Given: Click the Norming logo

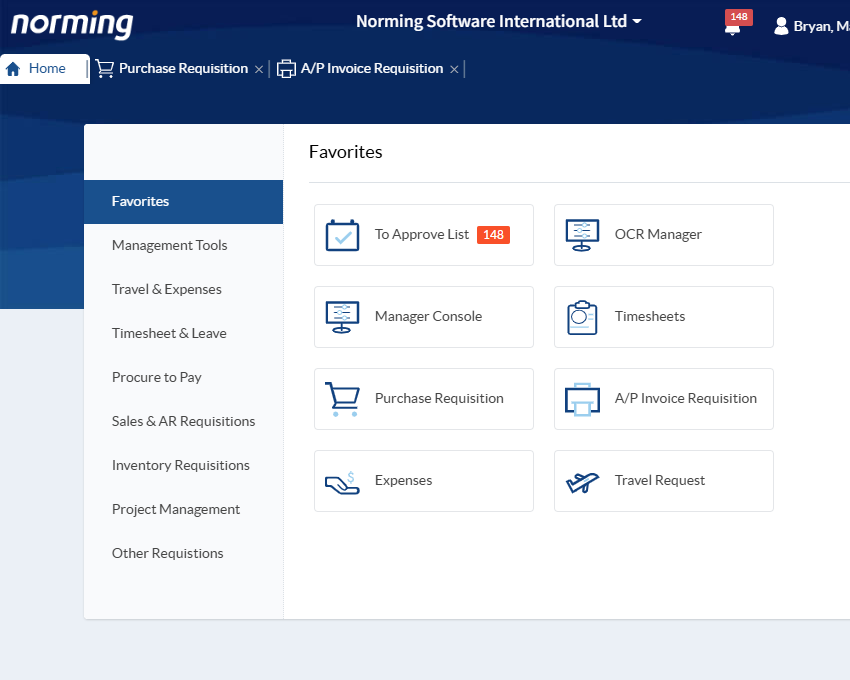Looking at the screenshot, I should click(x=71, y=23).
